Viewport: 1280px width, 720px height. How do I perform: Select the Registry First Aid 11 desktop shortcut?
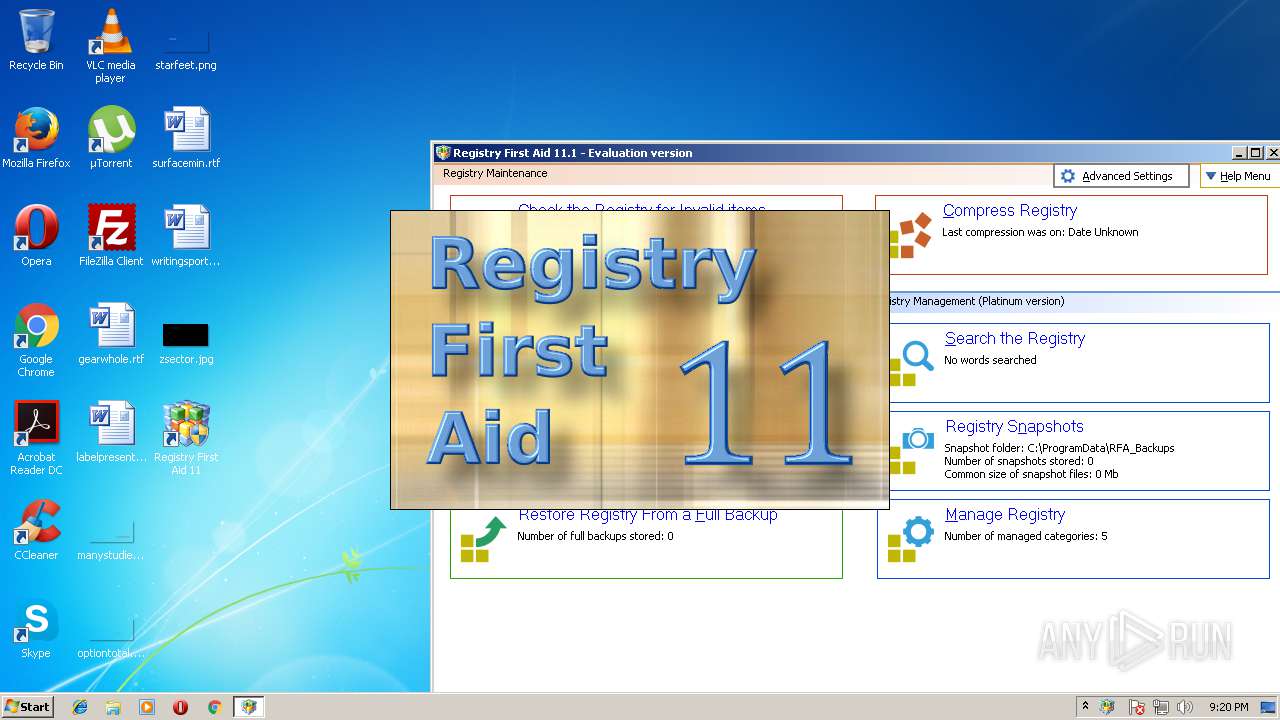tap(186, 438)
